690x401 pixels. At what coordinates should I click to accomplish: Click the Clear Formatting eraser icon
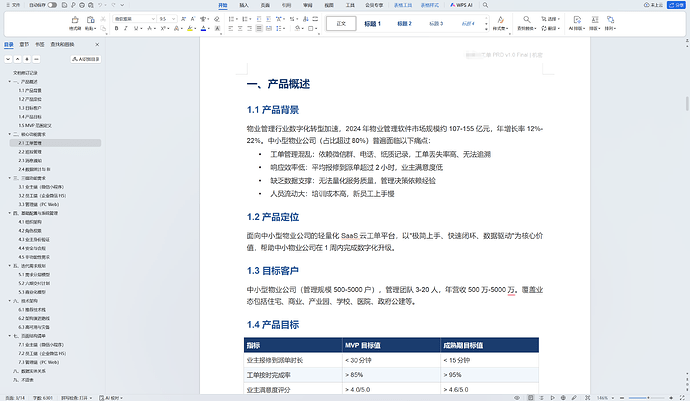pyautogui.click(x=217, y=19)
